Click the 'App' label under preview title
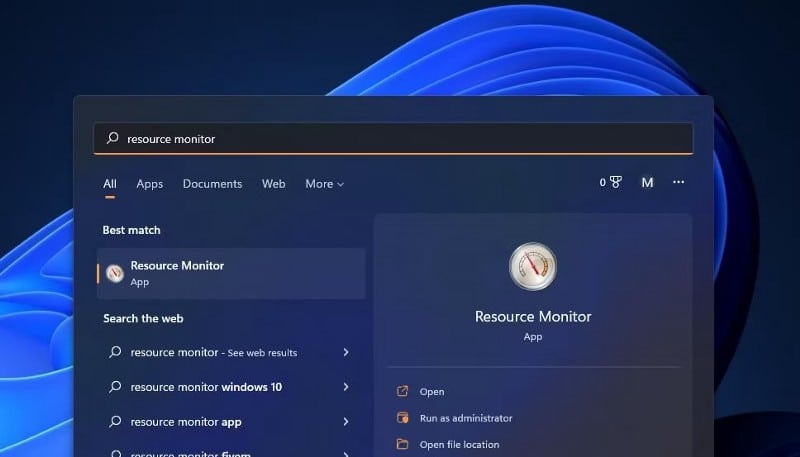Viewport: 800px width, 457px height. pos(533,337)
